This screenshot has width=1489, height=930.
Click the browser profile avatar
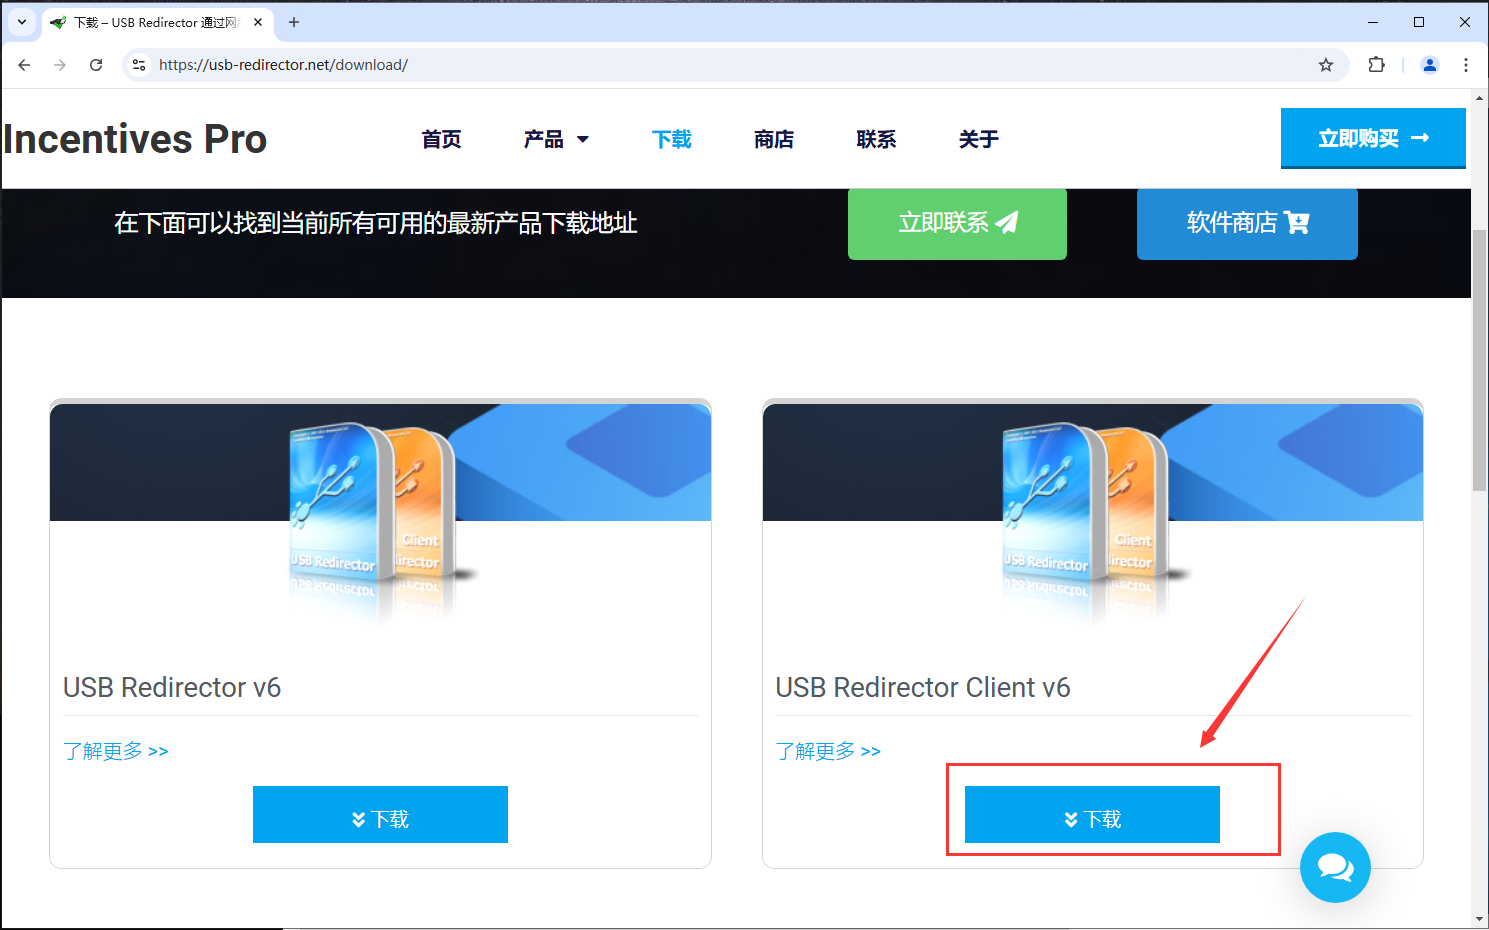[1429, 65]
